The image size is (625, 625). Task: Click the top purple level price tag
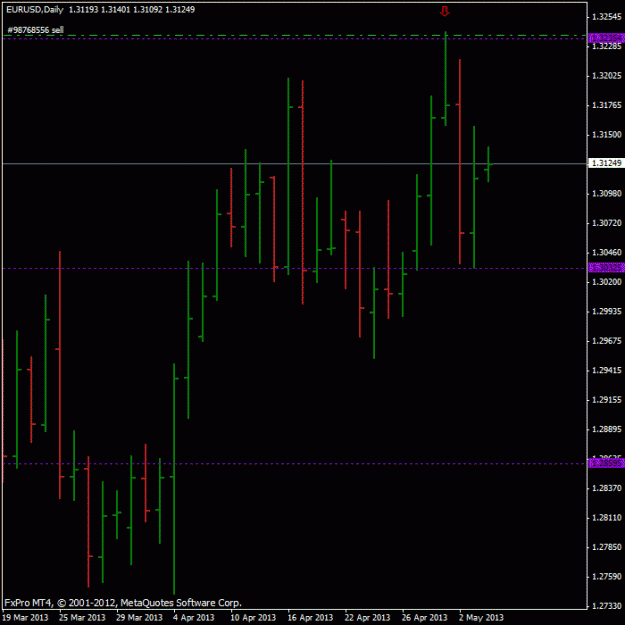coord(606,38)
